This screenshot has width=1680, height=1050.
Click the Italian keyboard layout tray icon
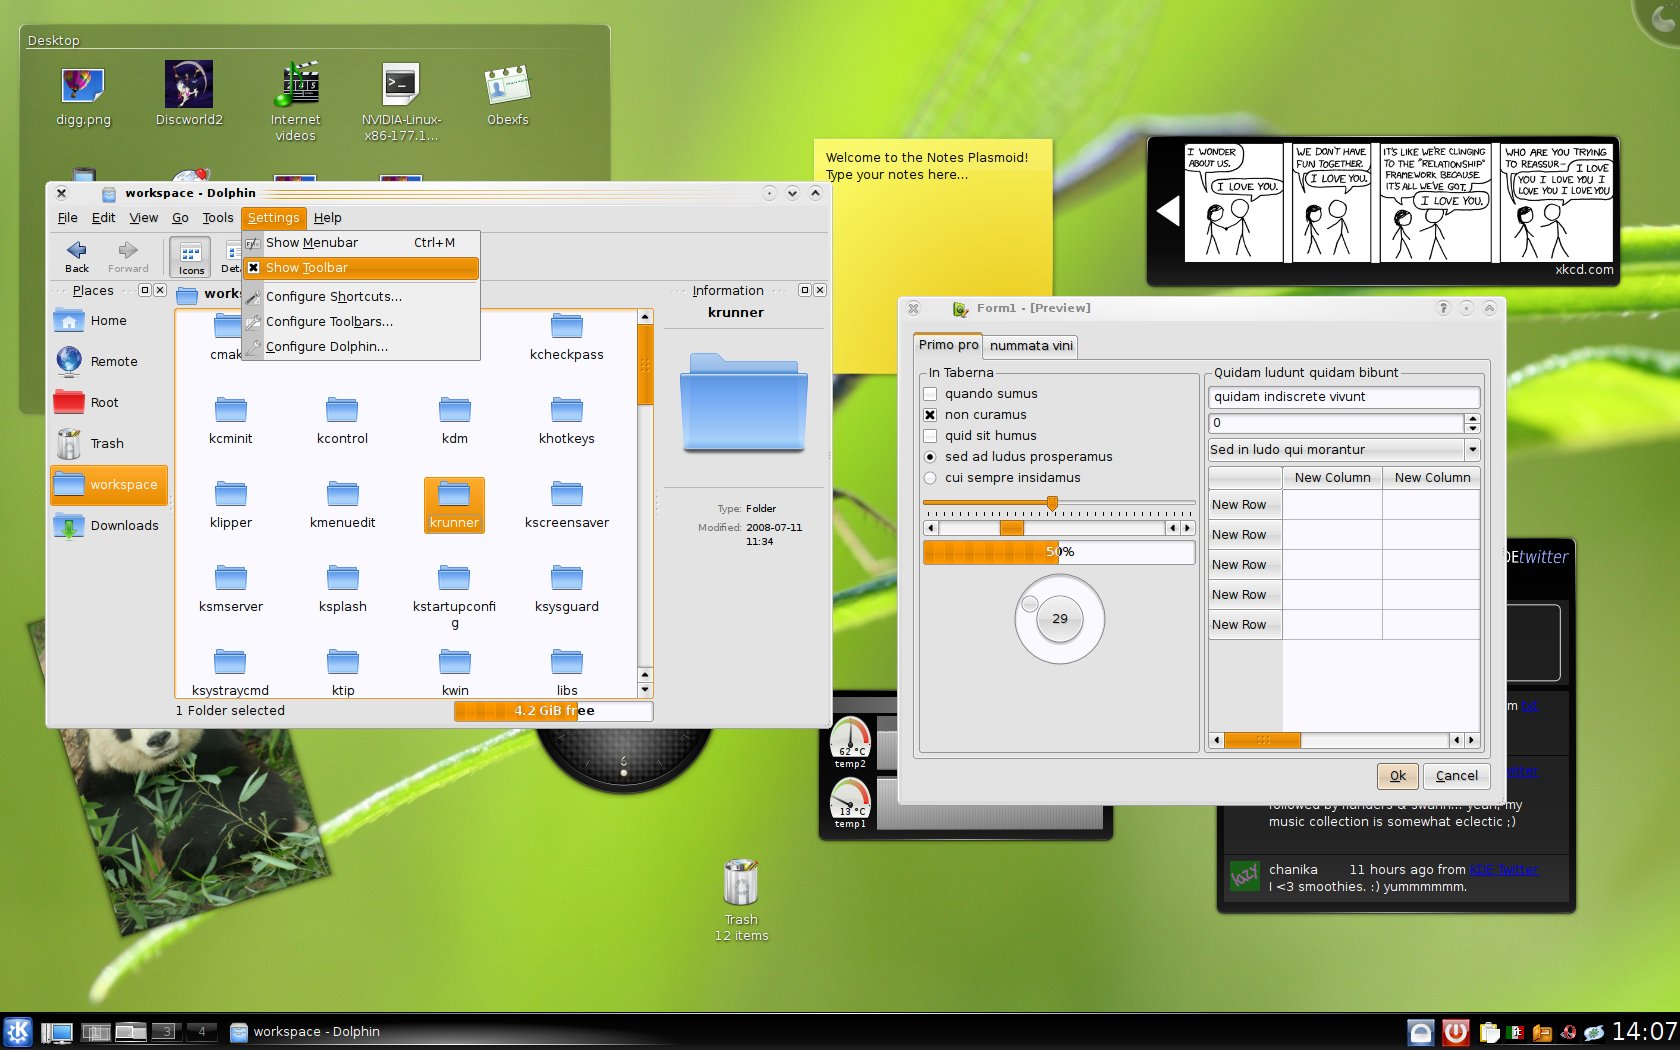tap(1516, 1033)
